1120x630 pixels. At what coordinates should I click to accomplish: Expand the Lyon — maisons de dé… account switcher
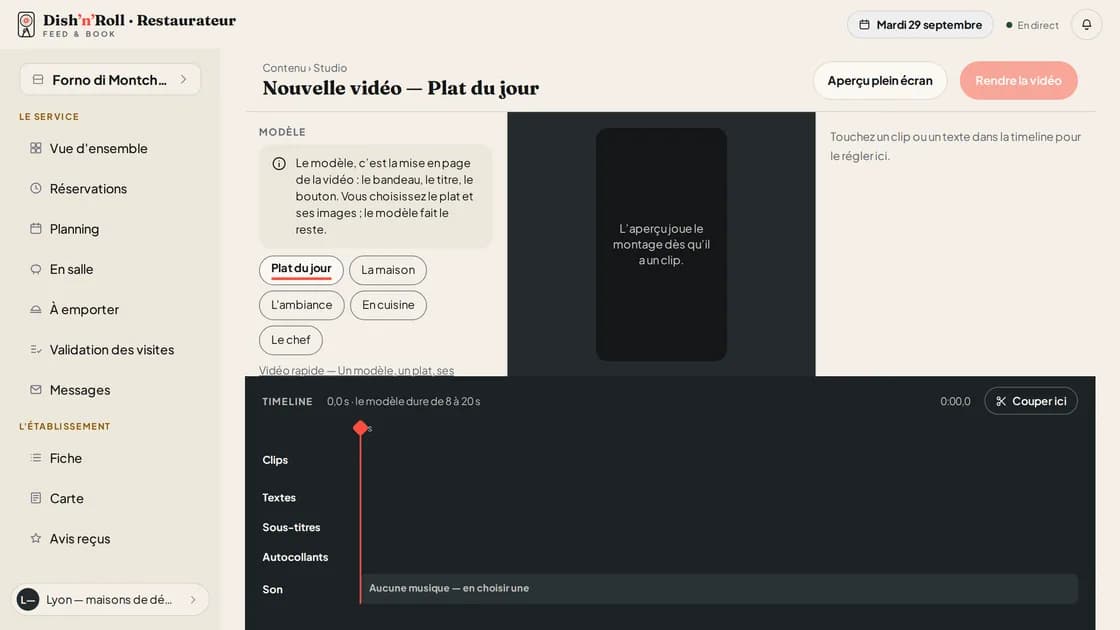[x=110, y=599]
